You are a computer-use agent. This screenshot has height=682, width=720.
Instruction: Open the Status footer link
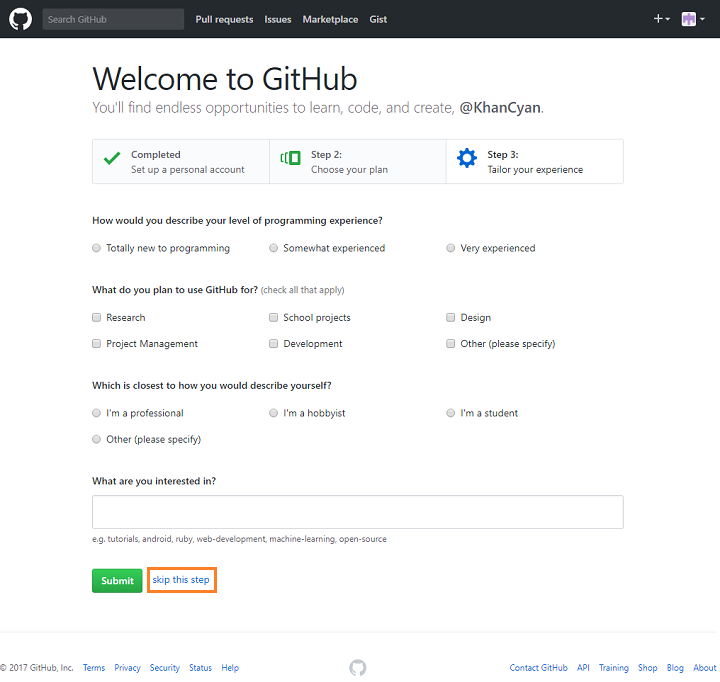[x=200, y=667]
